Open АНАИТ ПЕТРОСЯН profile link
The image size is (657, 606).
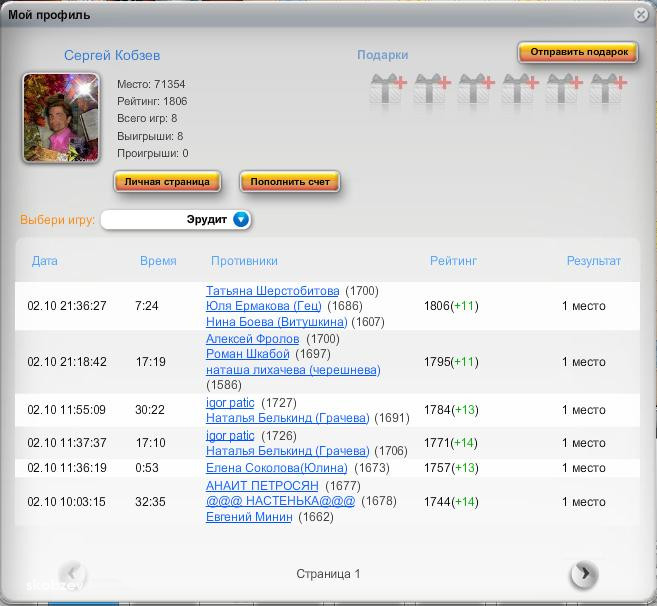click(262, 486)
